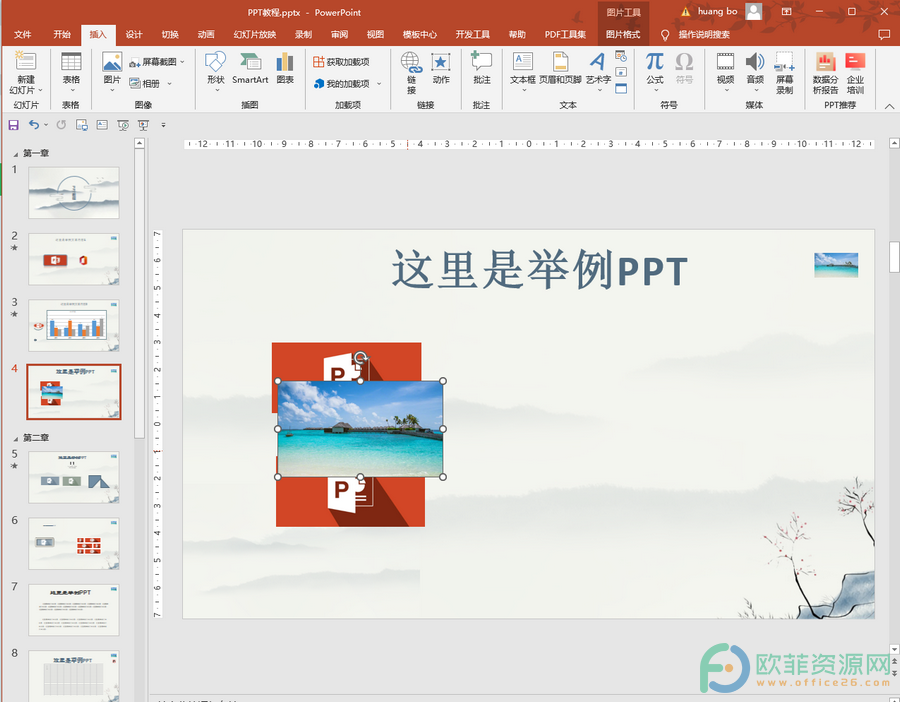Open the 我的加载项 dropdown arrow
This screenshot has height=702, width=900.
click(379, 84)
